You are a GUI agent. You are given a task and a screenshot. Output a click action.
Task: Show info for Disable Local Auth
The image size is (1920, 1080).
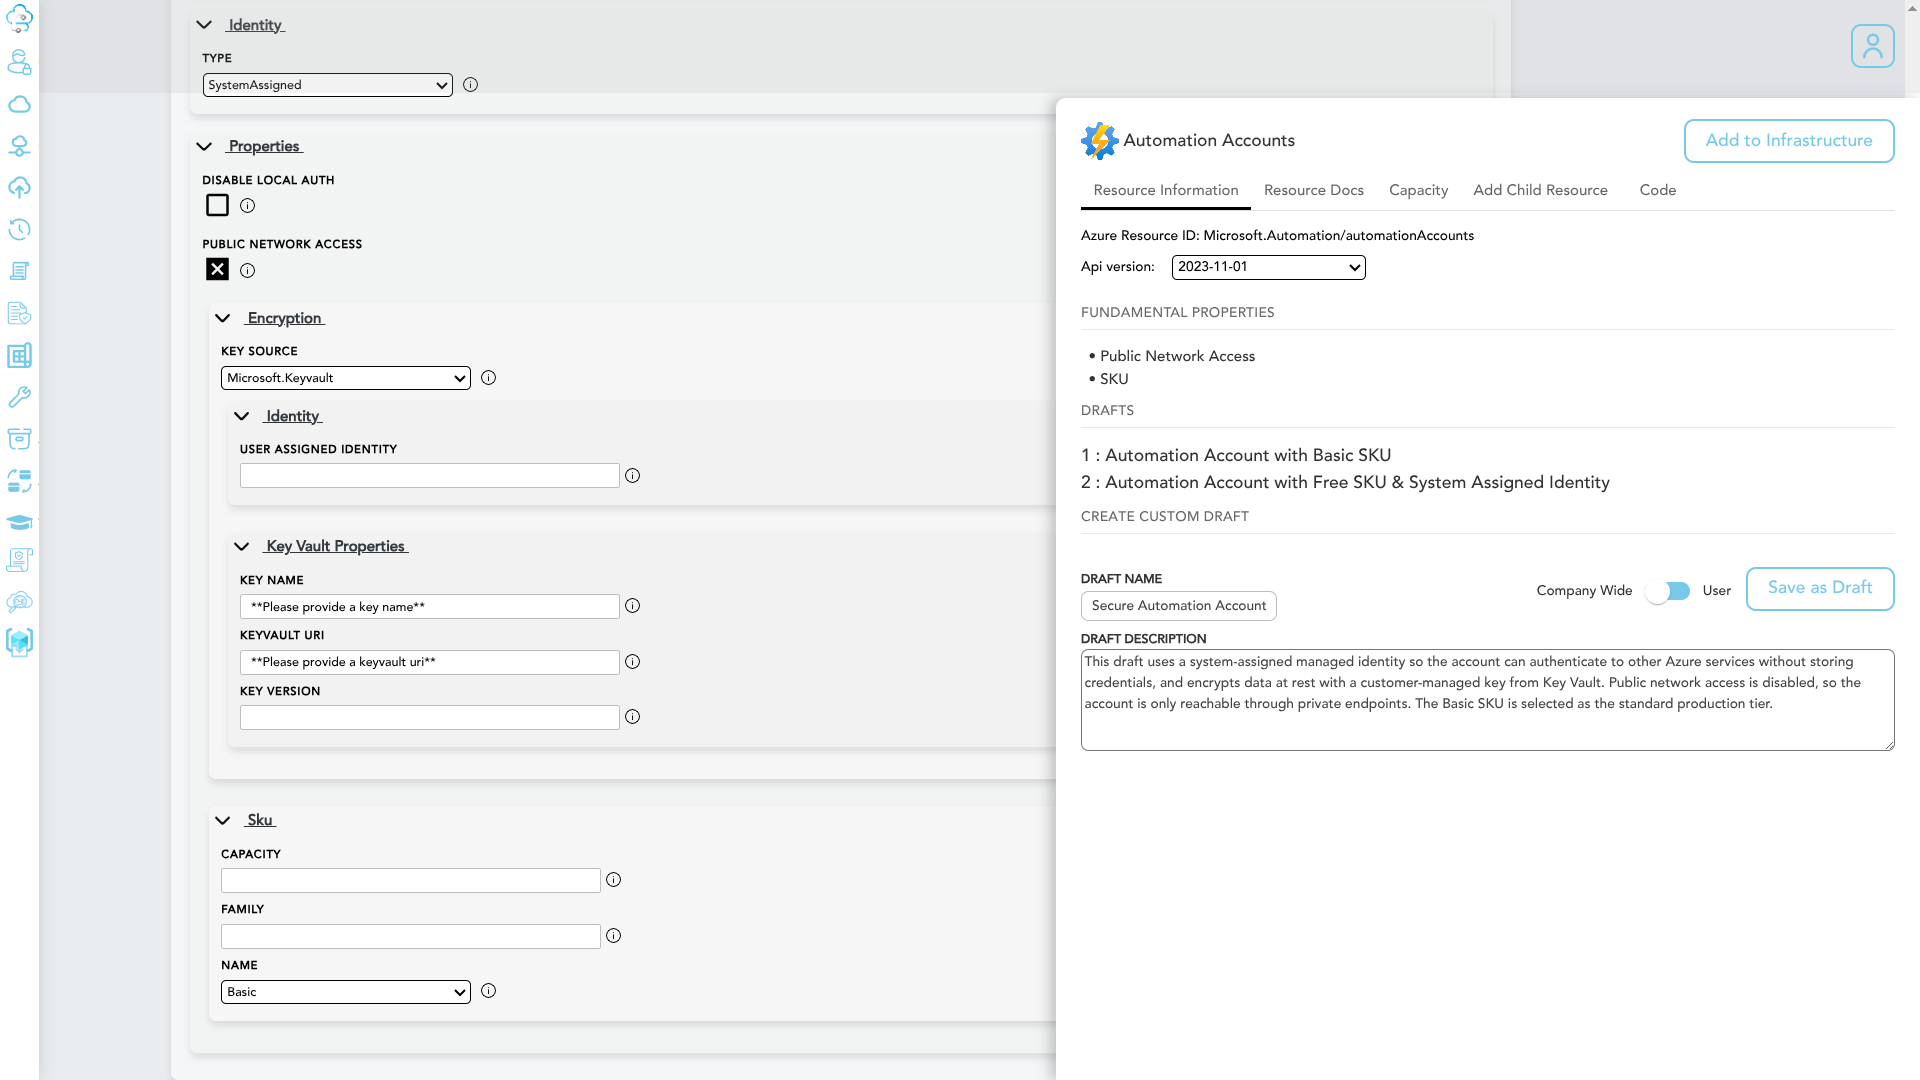[x=247, y=206]
